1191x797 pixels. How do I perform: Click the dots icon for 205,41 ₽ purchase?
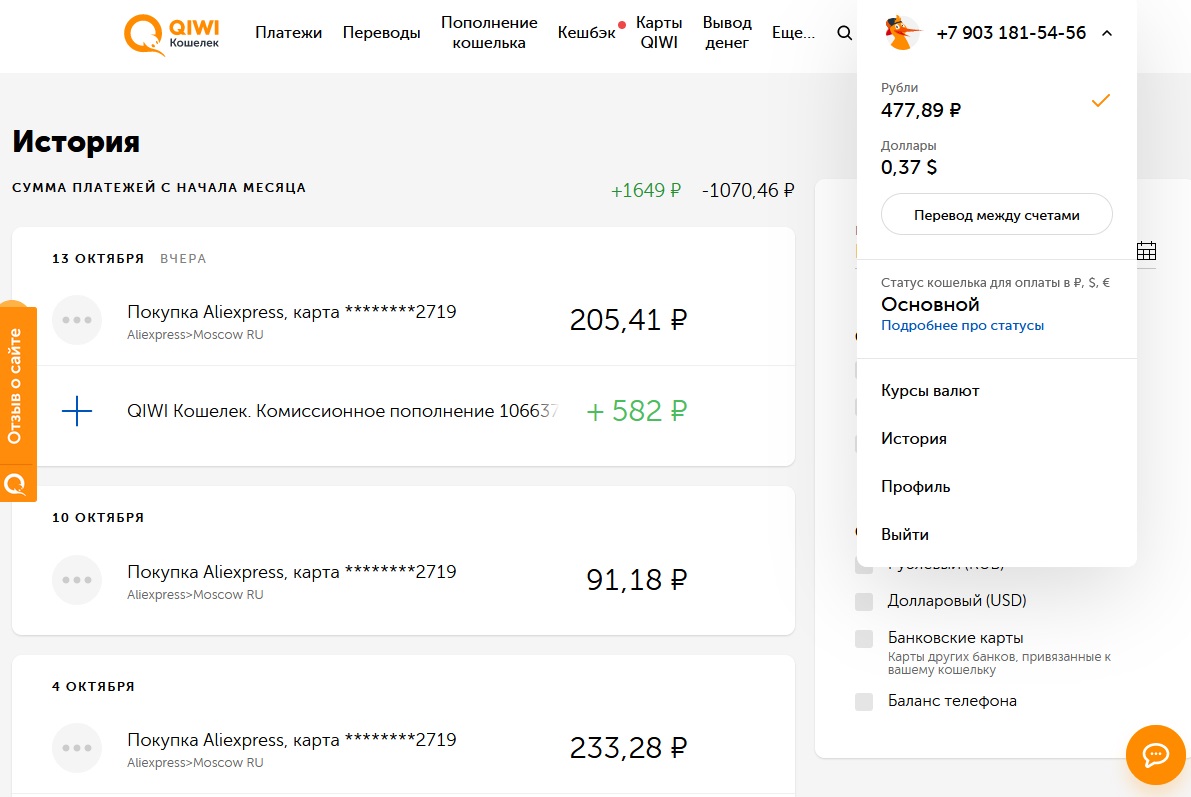77,320
